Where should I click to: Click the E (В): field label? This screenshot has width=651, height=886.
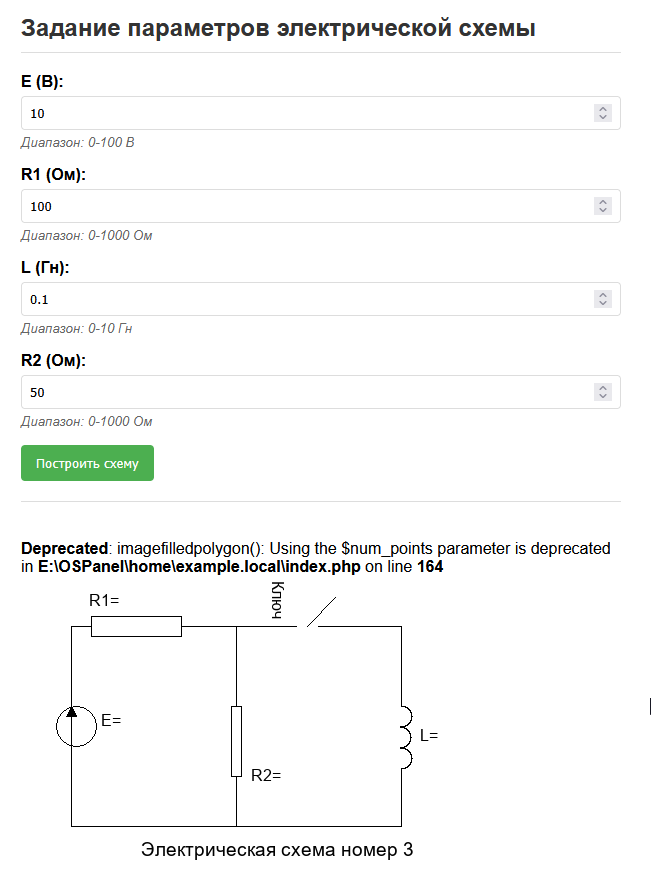tap(42, 81)
